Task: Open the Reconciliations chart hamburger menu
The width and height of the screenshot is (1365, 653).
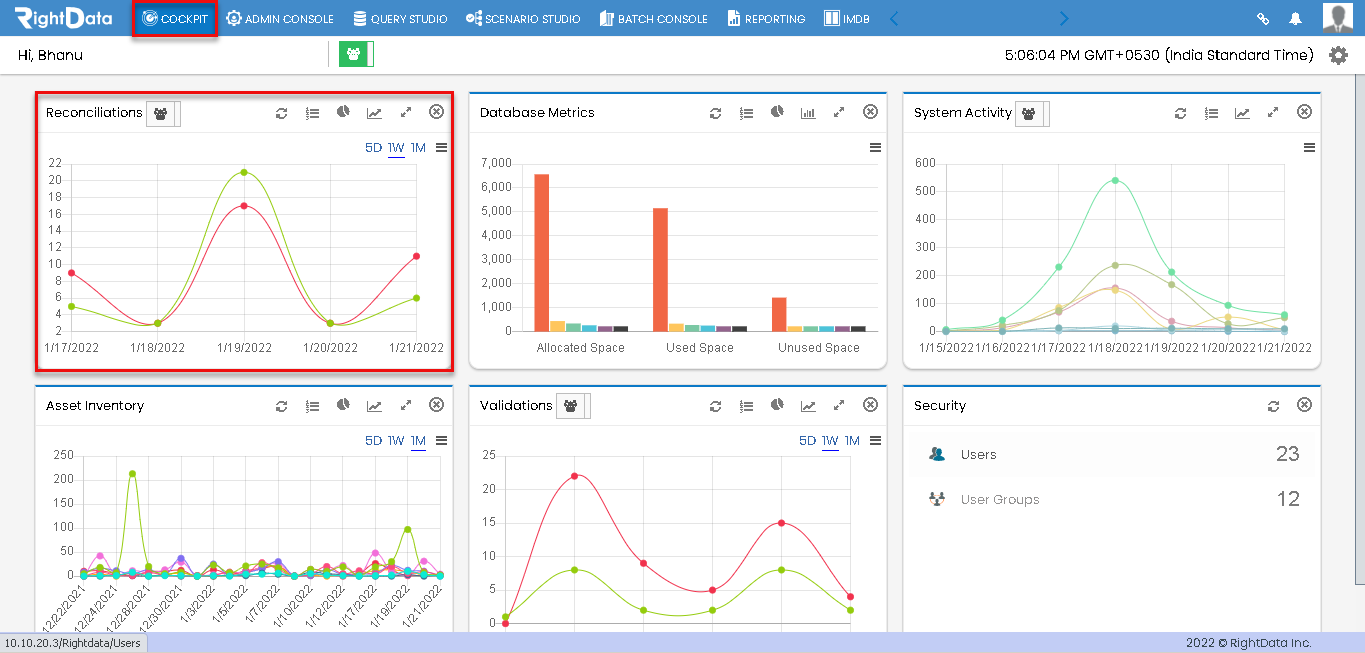Action: pyautogui.click(x=441, y=148)
